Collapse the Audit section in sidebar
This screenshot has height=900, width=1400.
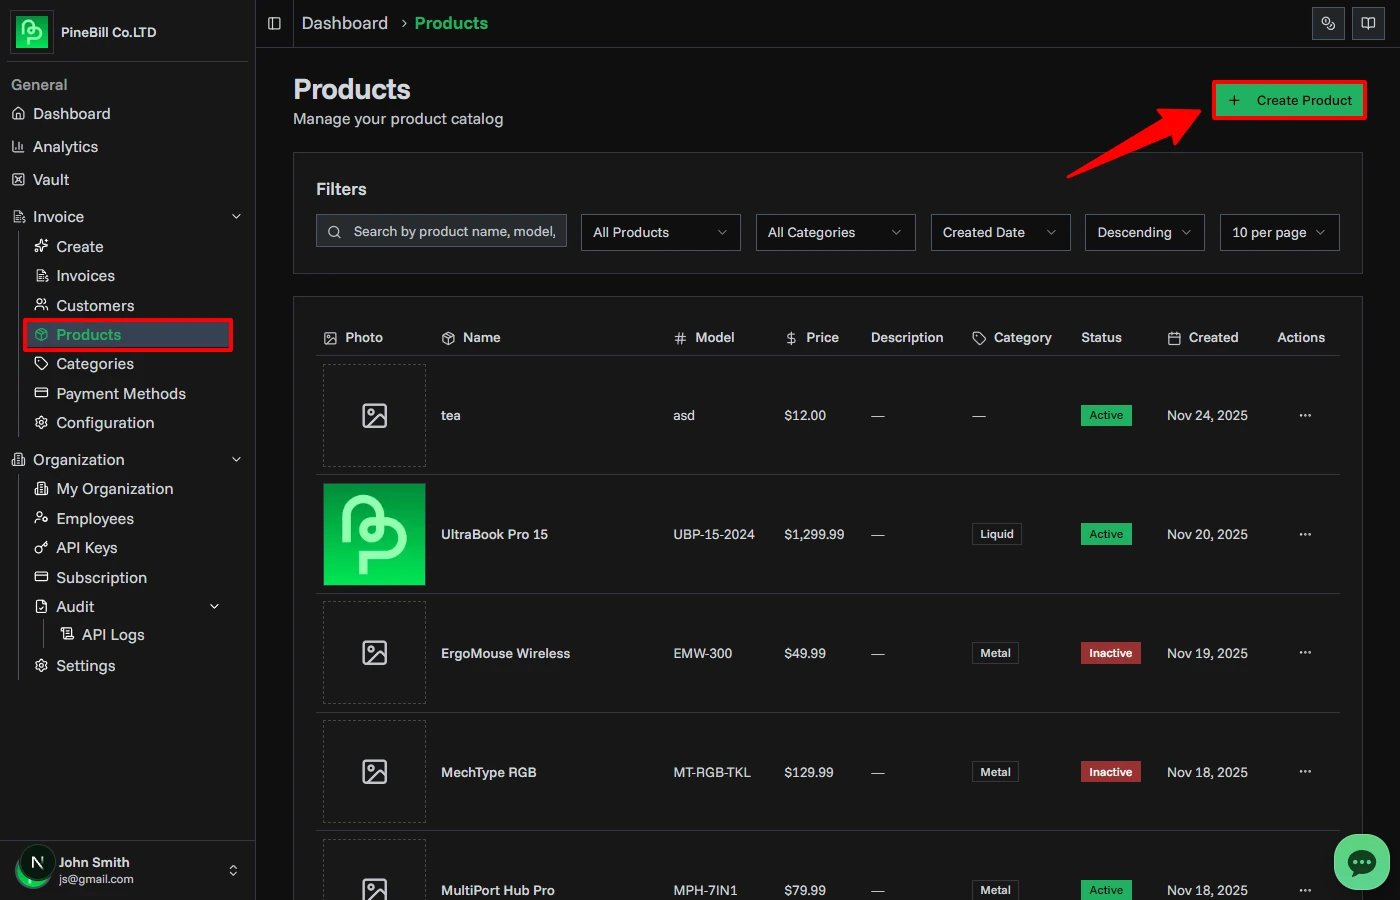(x=214, y=606)
